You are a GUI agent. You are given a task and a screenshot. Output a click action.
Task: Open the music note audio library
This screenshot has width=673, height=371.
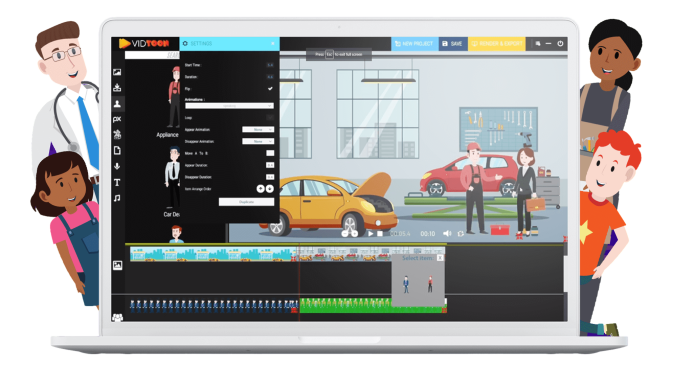tap(117, 198)
